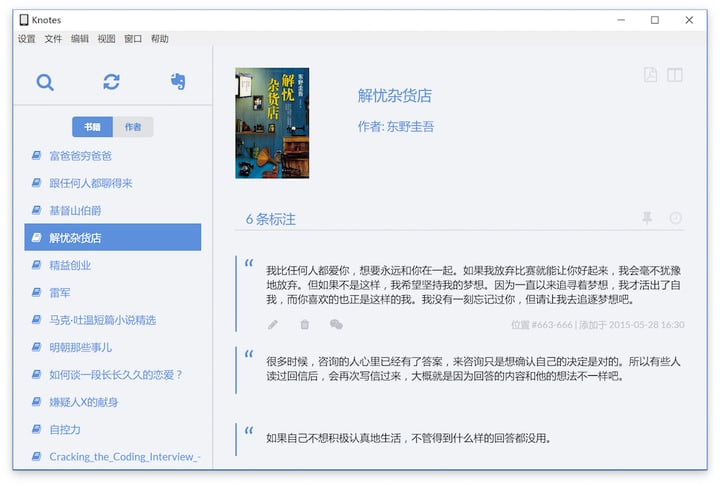Select book Cracking_the_Coding_Interview
This screenshot has height=486, width=720.
point(112,457)
